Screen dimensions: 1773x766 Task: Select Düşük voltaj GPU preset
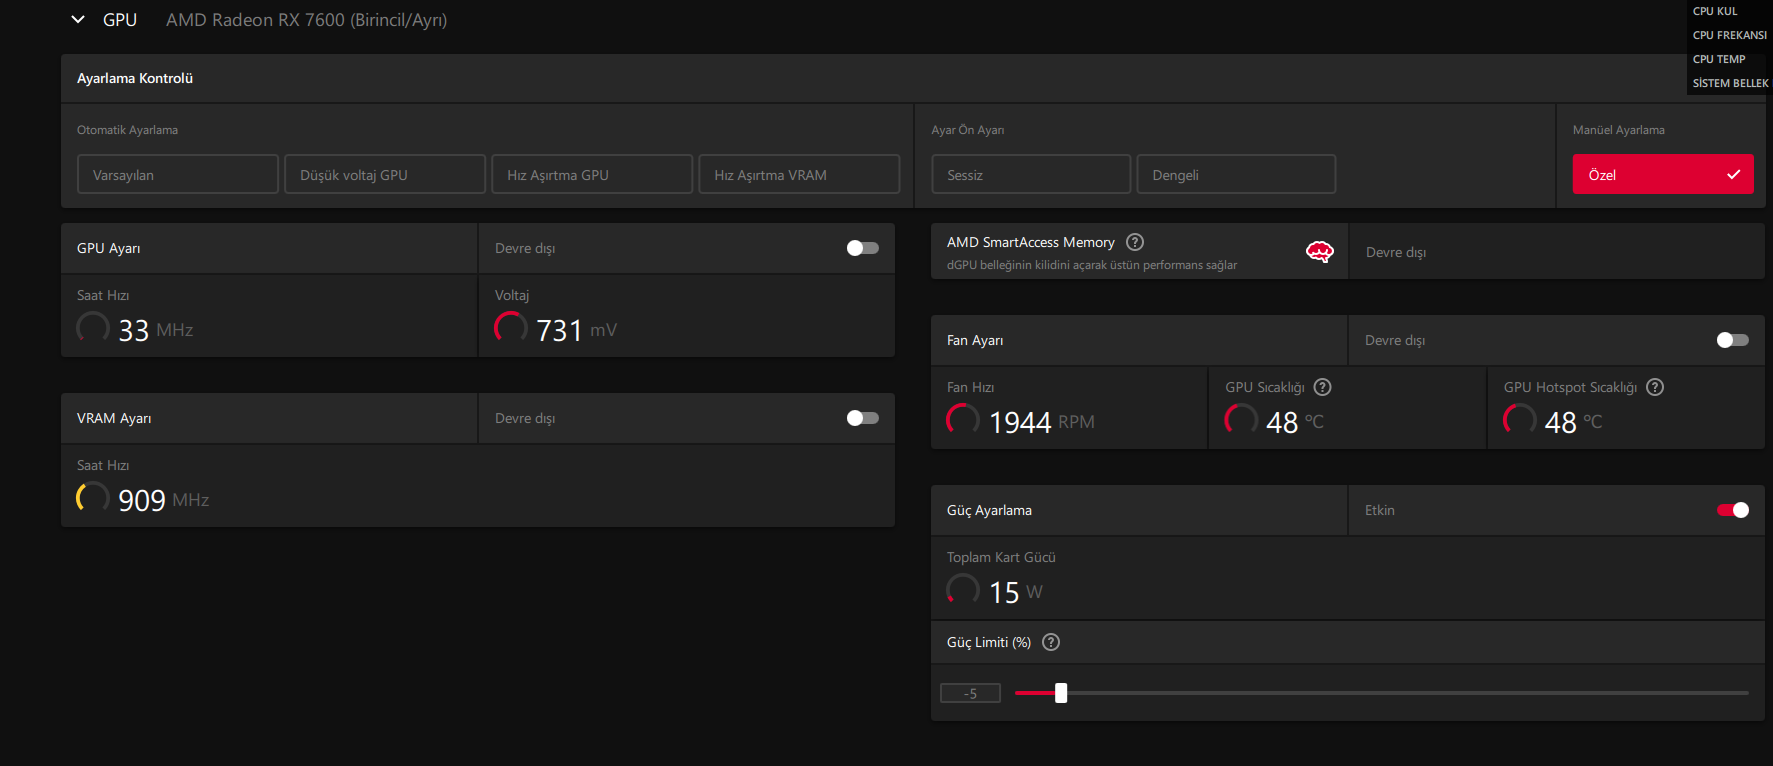[x=385, y=174]
